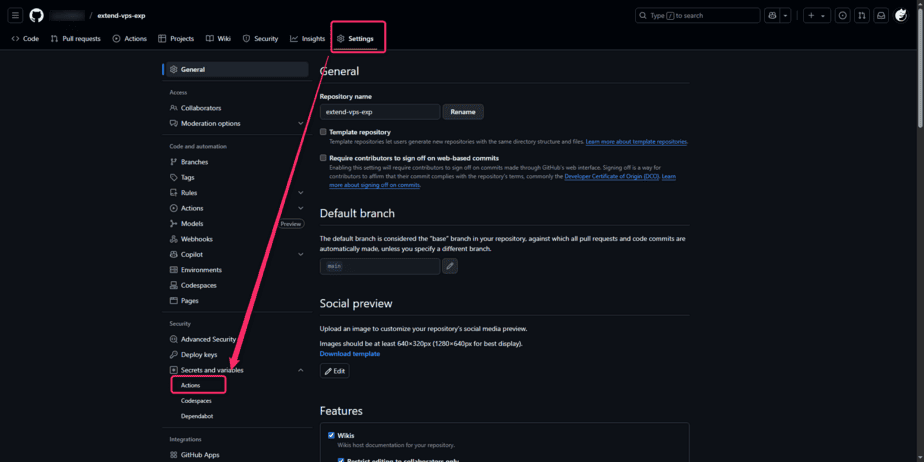The image size is (924, 462).
Task: Click the Preview badge beside Models
Action: [291, 224]
